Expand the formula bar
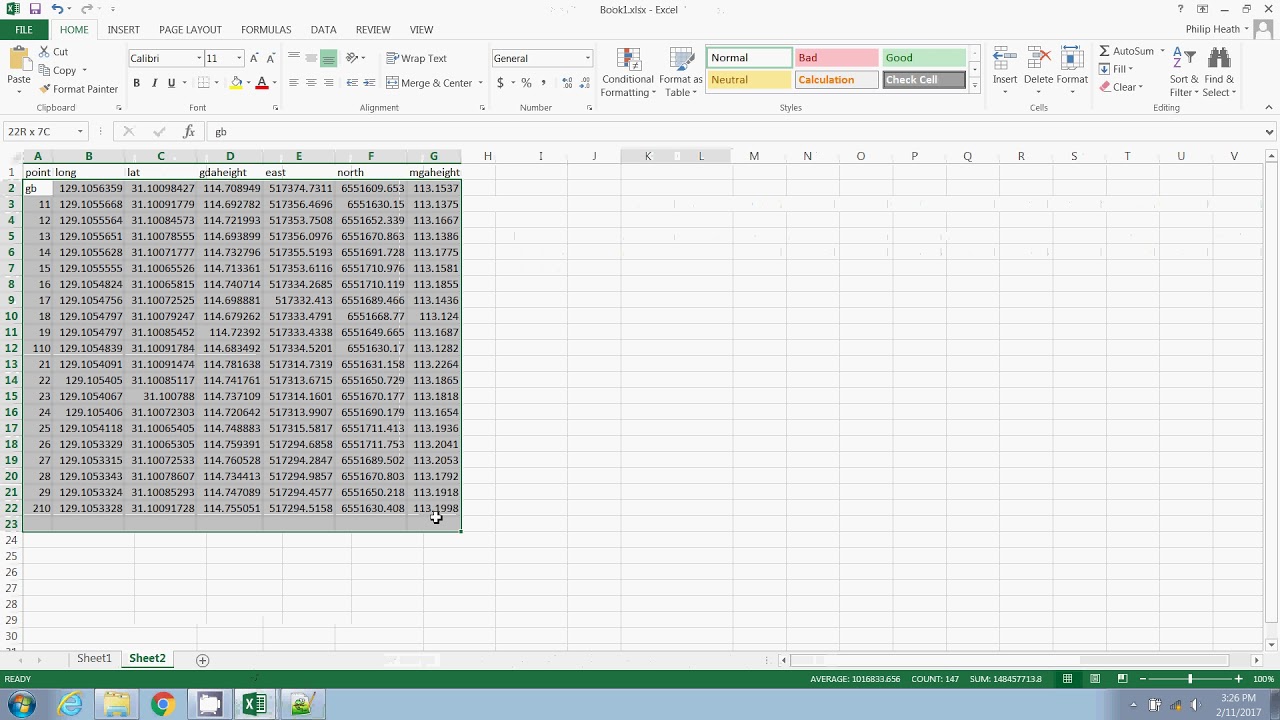Image resolution: width=1280 pixels, height=720 pixels. 1270,131
